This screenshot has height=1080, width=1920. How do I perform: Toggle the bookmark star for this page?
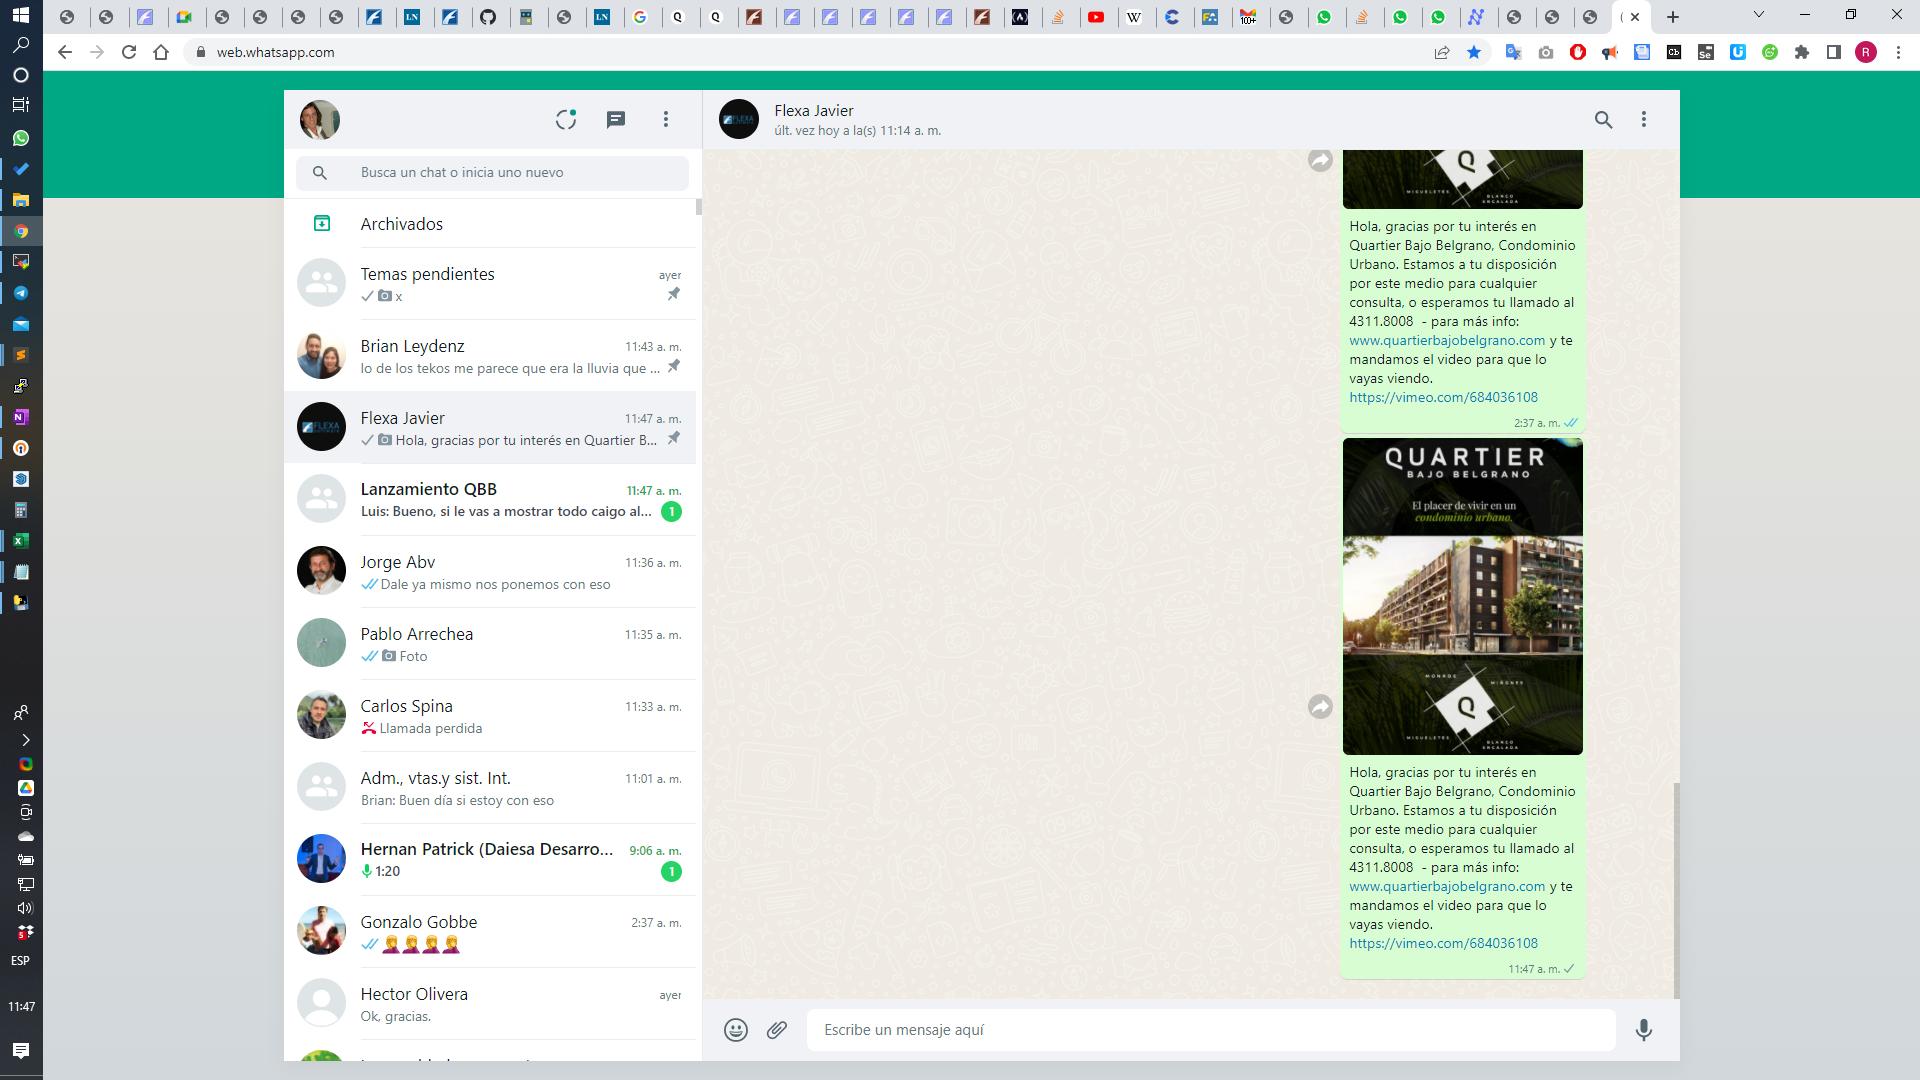click(x=1474, y=52)
